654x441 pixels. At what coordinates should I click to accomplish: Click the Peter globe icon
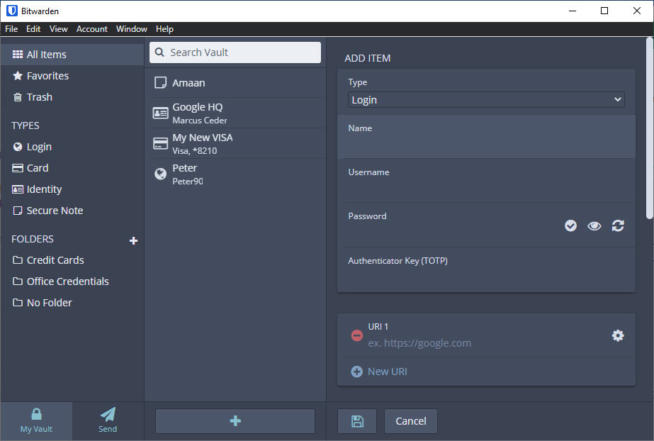(161, 174)
